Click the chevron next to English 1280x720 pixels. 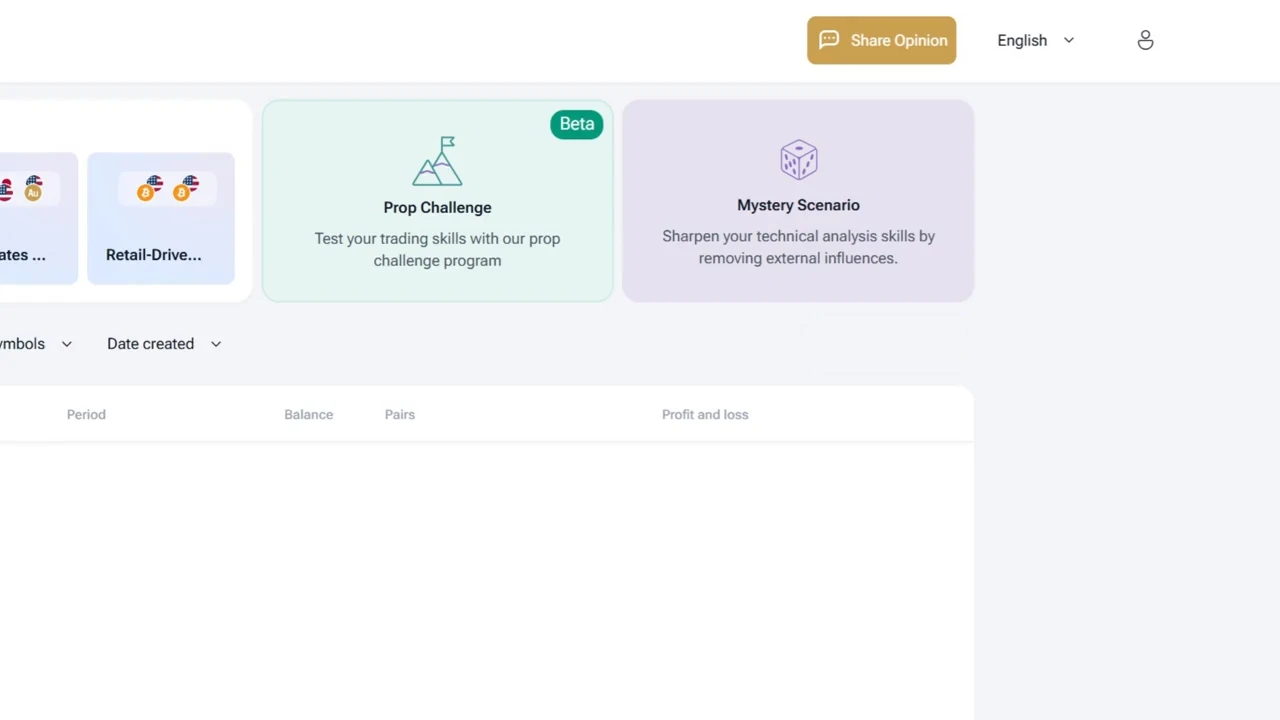pos(1068,40)
